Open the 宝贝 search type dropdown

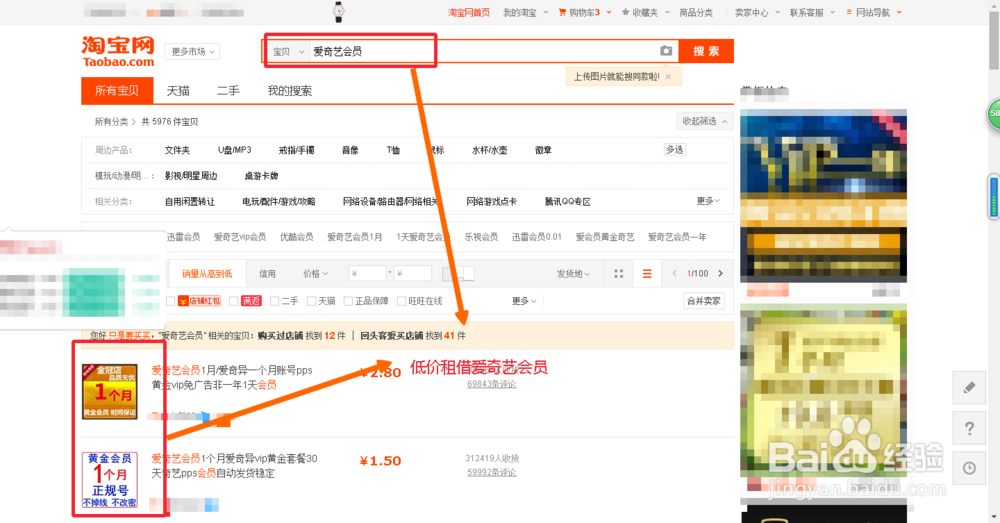[288, 52]
